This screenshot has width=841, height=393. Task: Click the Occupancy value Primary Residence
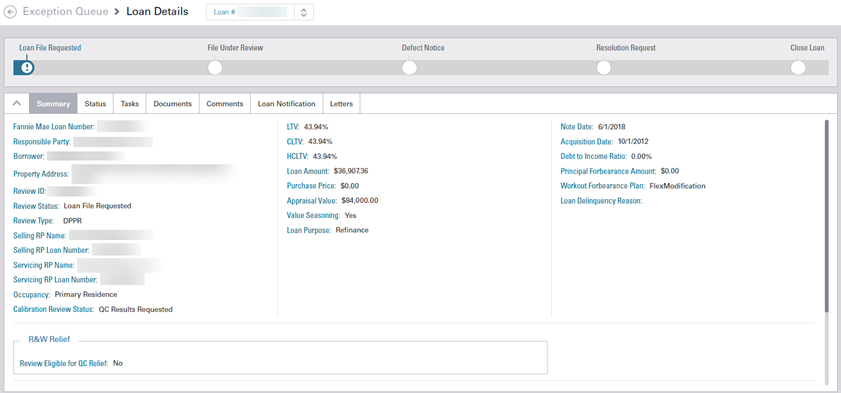click(86, 294)
